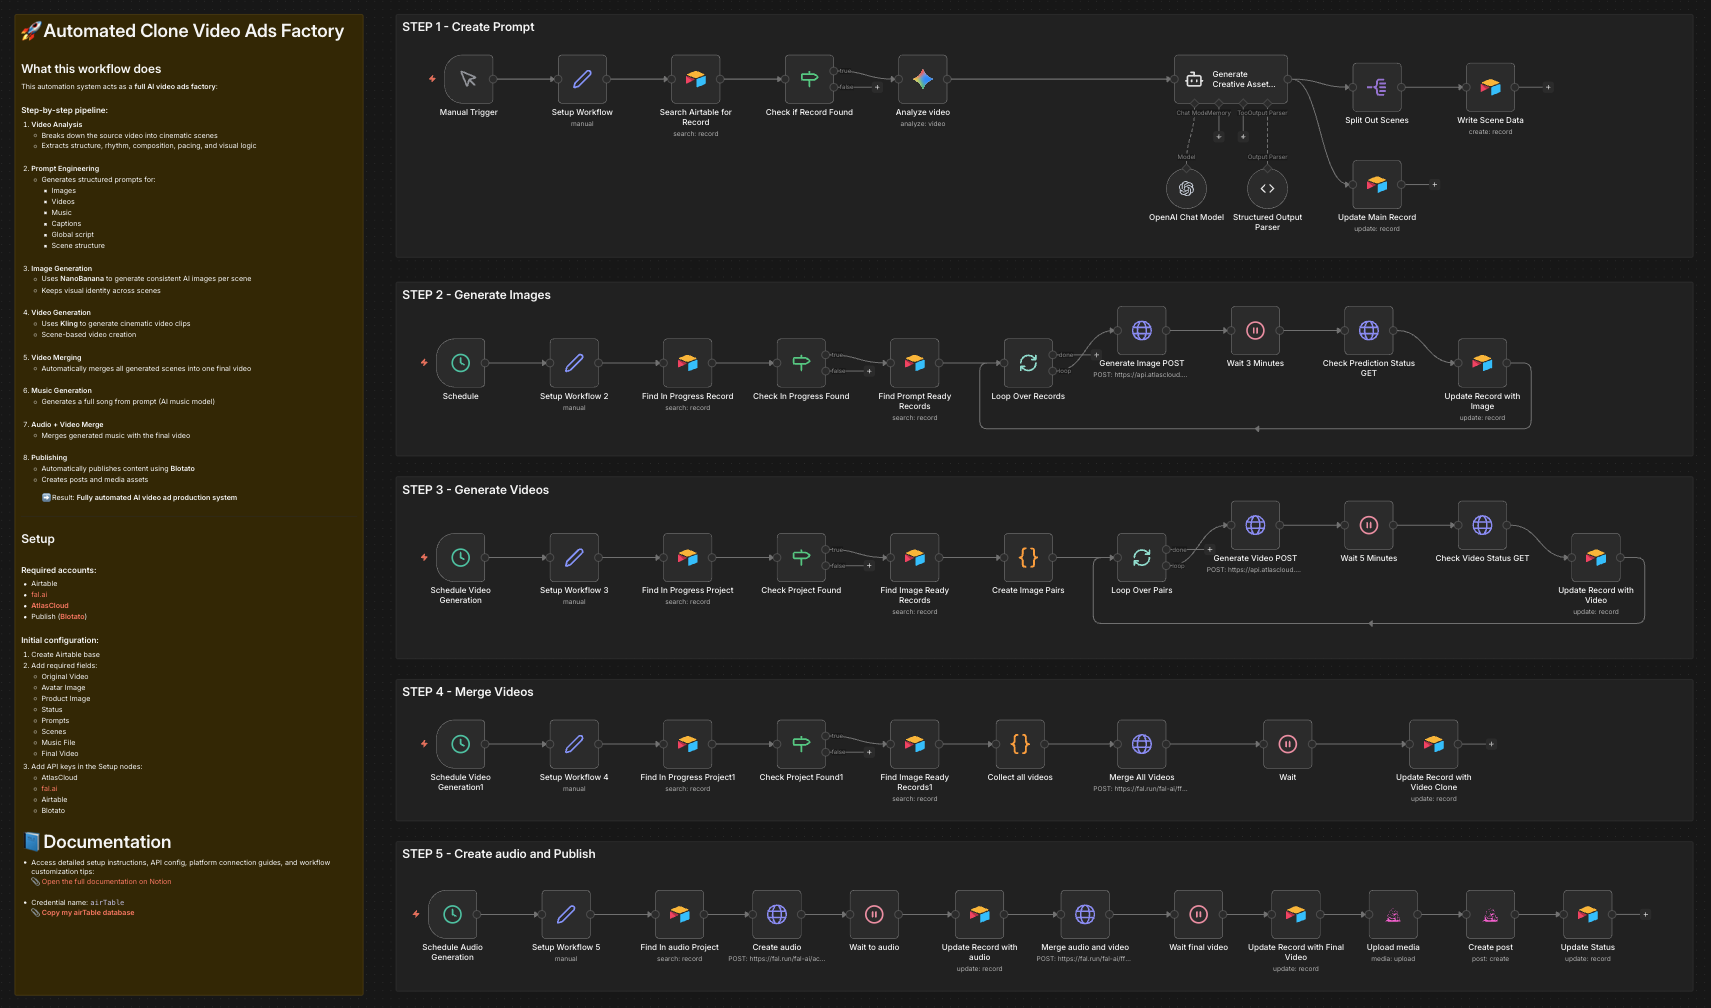Select the Manual Trigger node
This screenshot has width=1711, height=1008.
469,81
